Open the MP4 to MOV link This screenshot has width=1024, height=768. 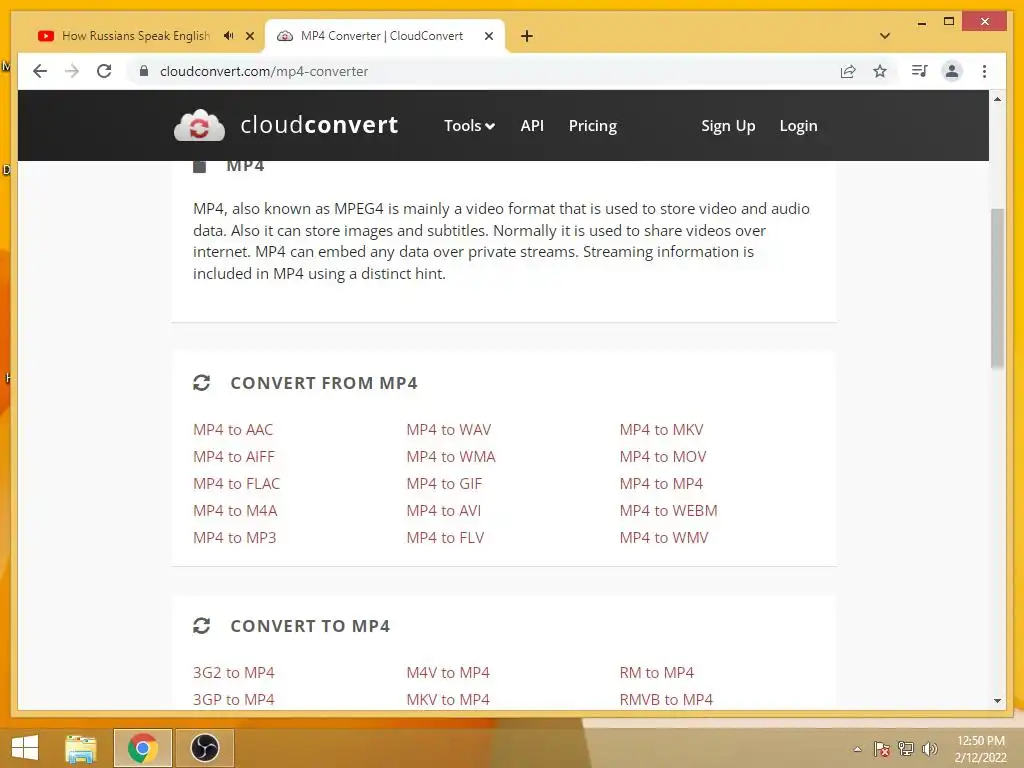coord(663,456)
